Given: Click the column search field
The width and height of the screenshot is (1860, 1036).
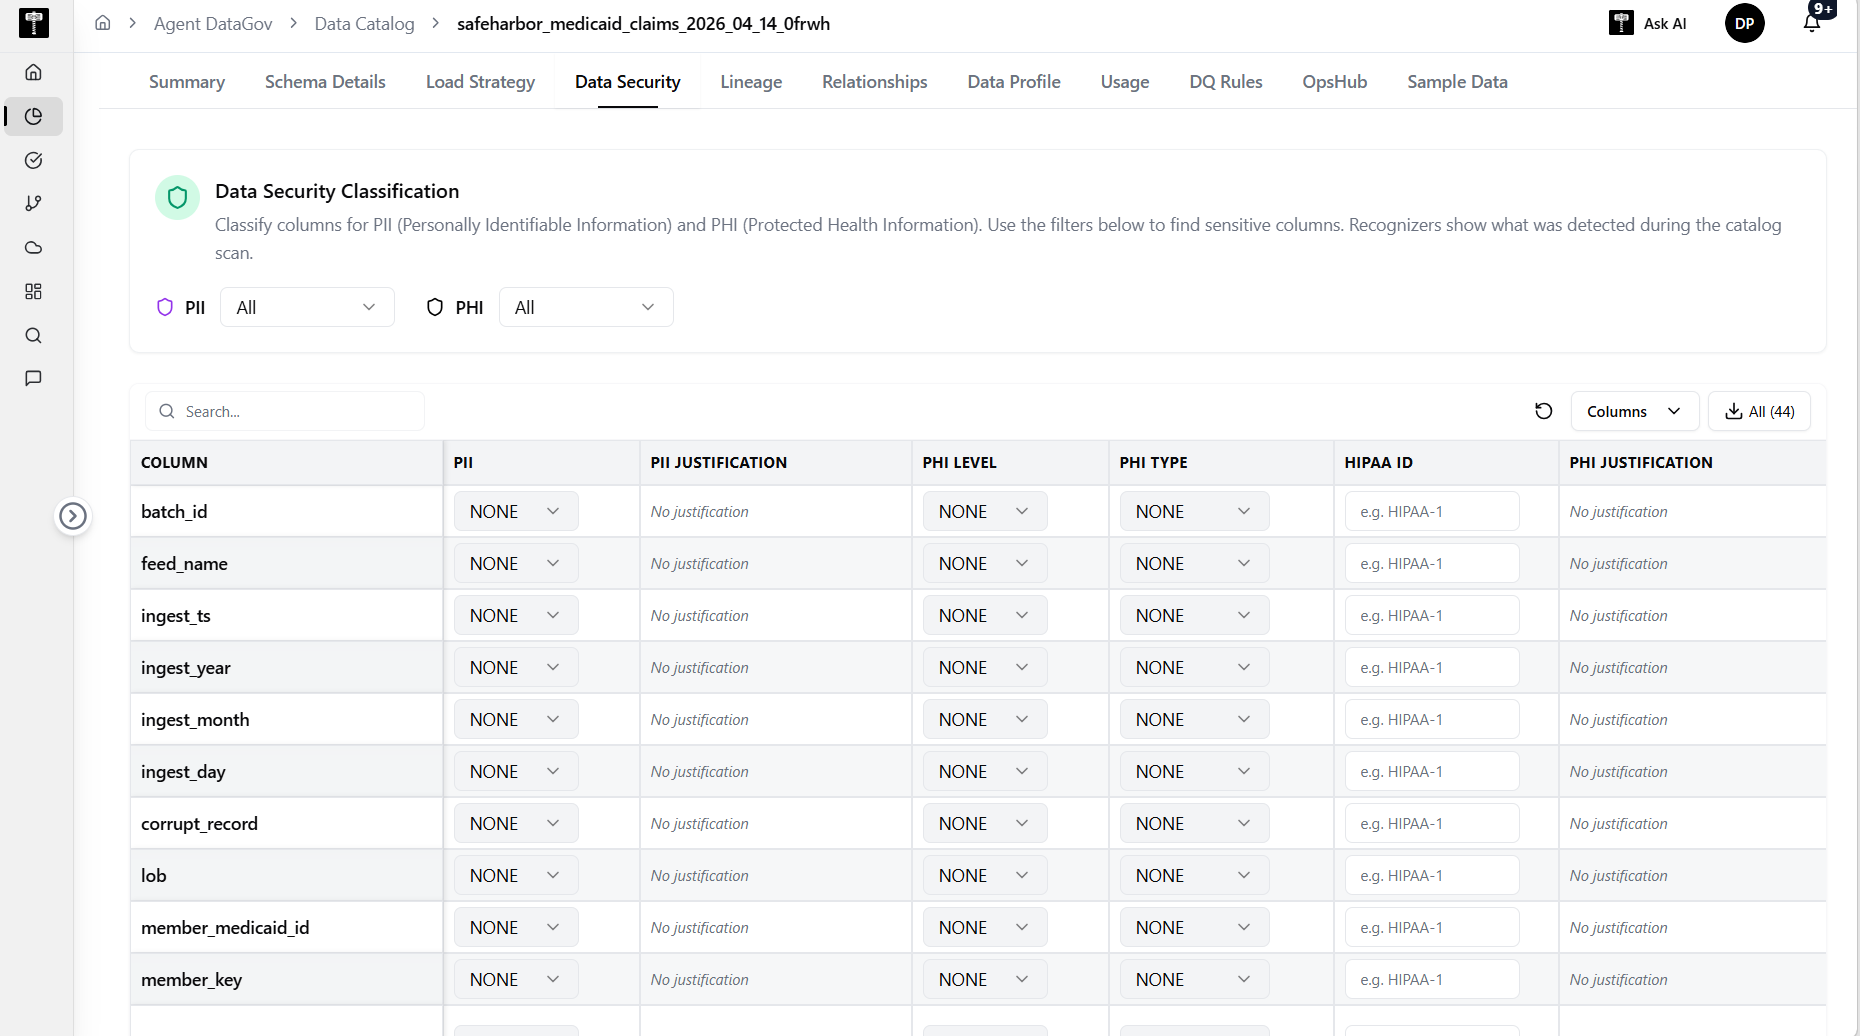Looking at the screenshot, I should (285, 411).
